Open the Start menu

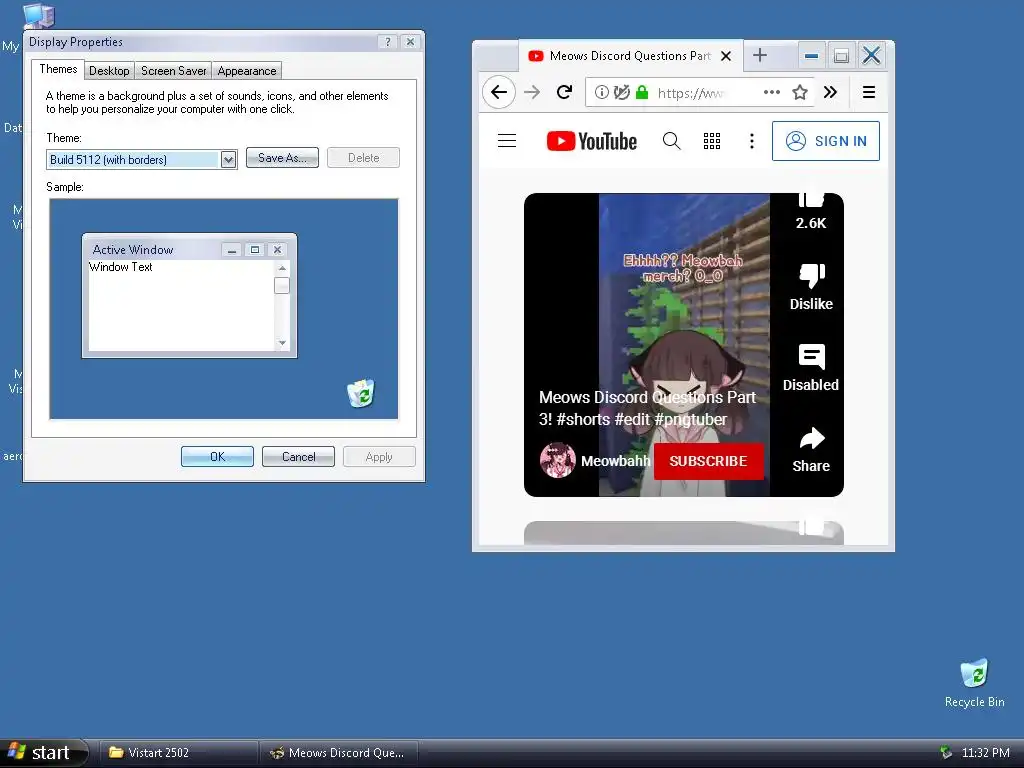pyautogui.click(x=44, y=752)
